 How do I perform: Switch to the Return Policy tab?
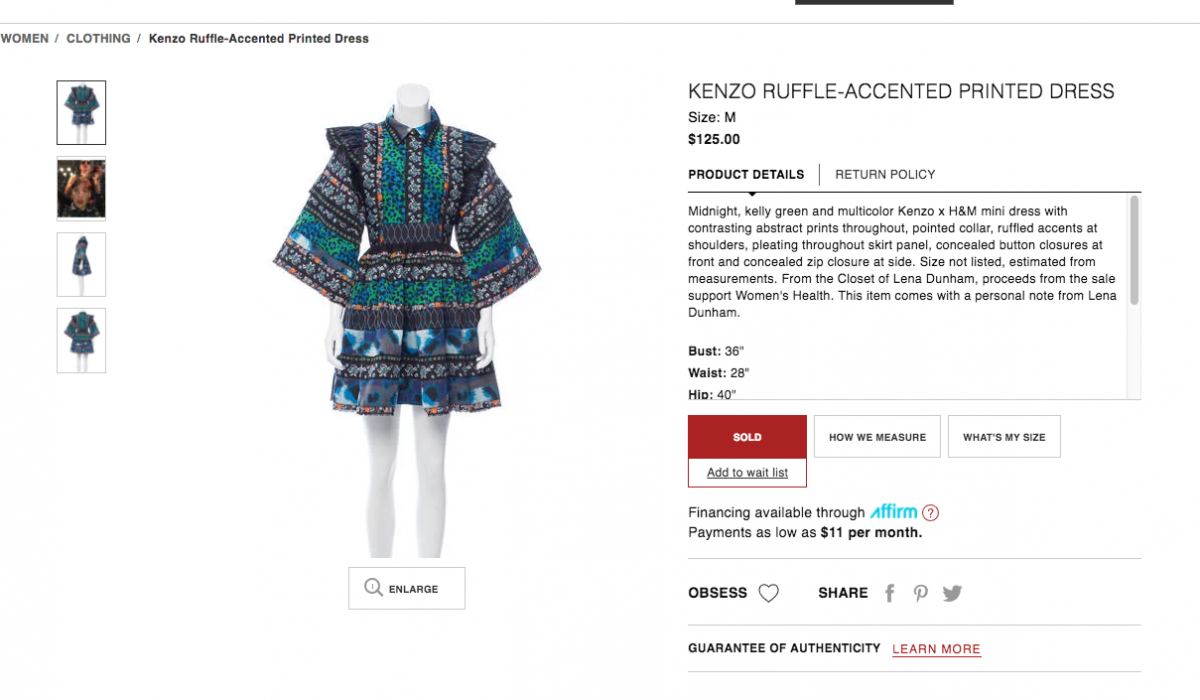point(885,174)
